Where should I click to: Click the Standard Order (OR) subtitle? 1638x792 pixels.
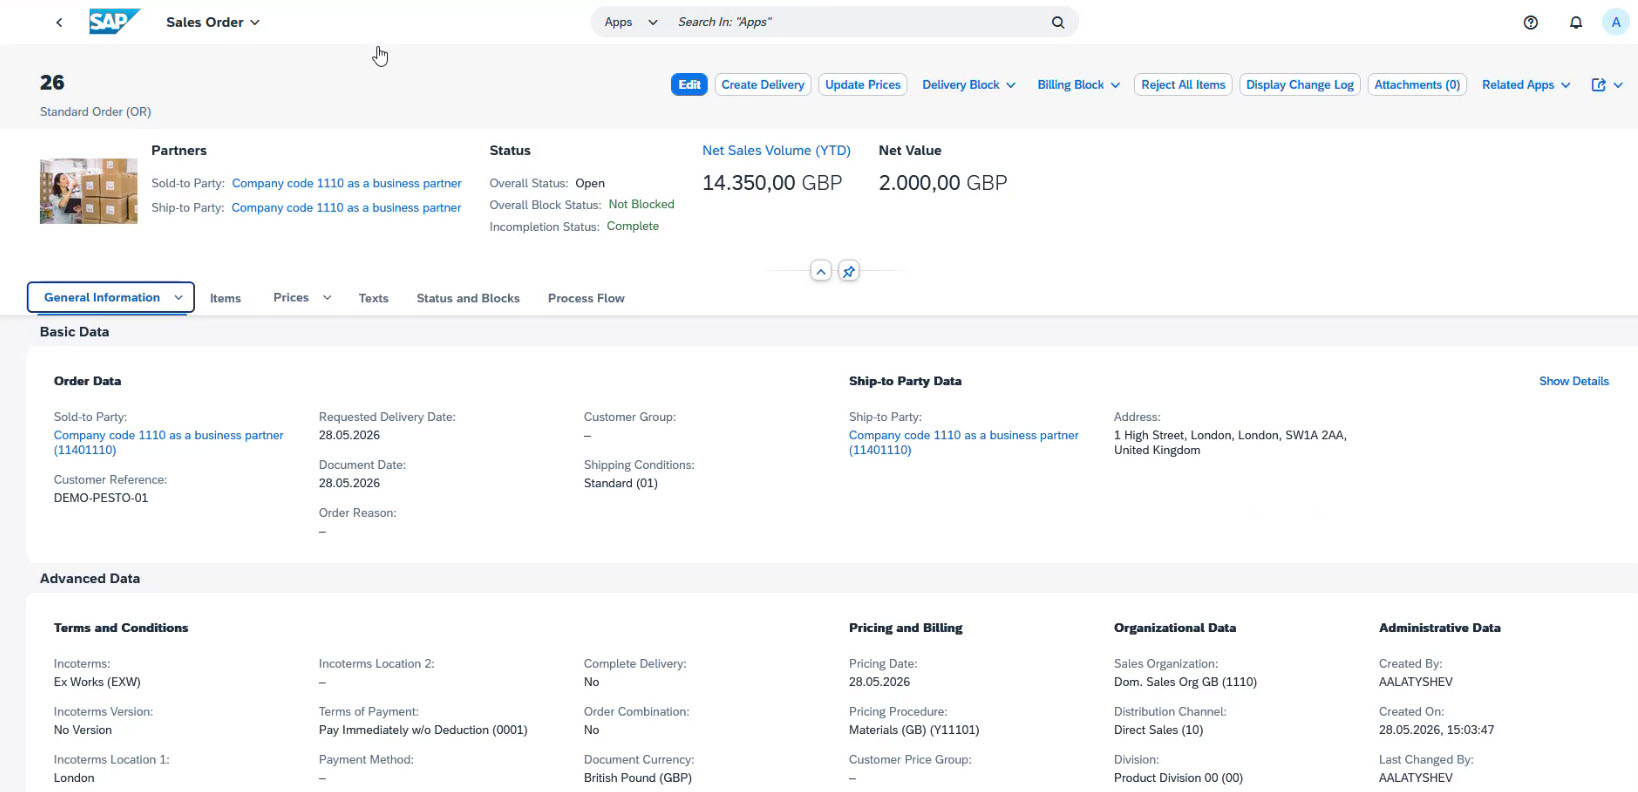(96, 112)
